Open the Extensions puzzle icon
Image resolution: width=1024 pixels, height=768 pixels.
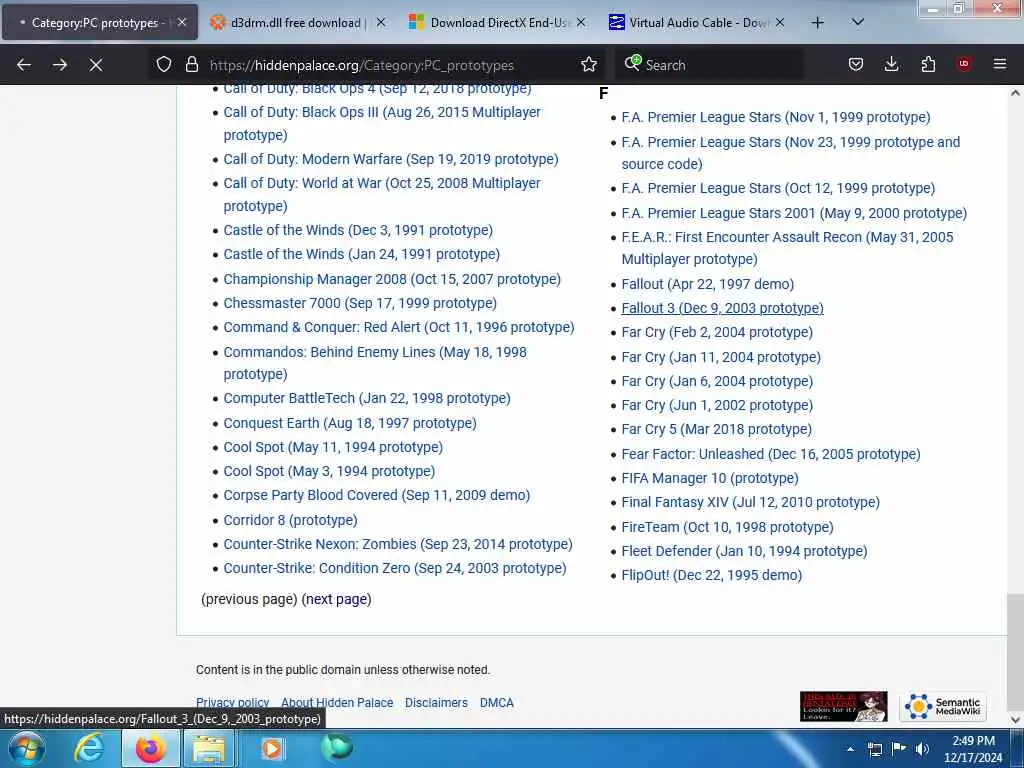[928, 64]
